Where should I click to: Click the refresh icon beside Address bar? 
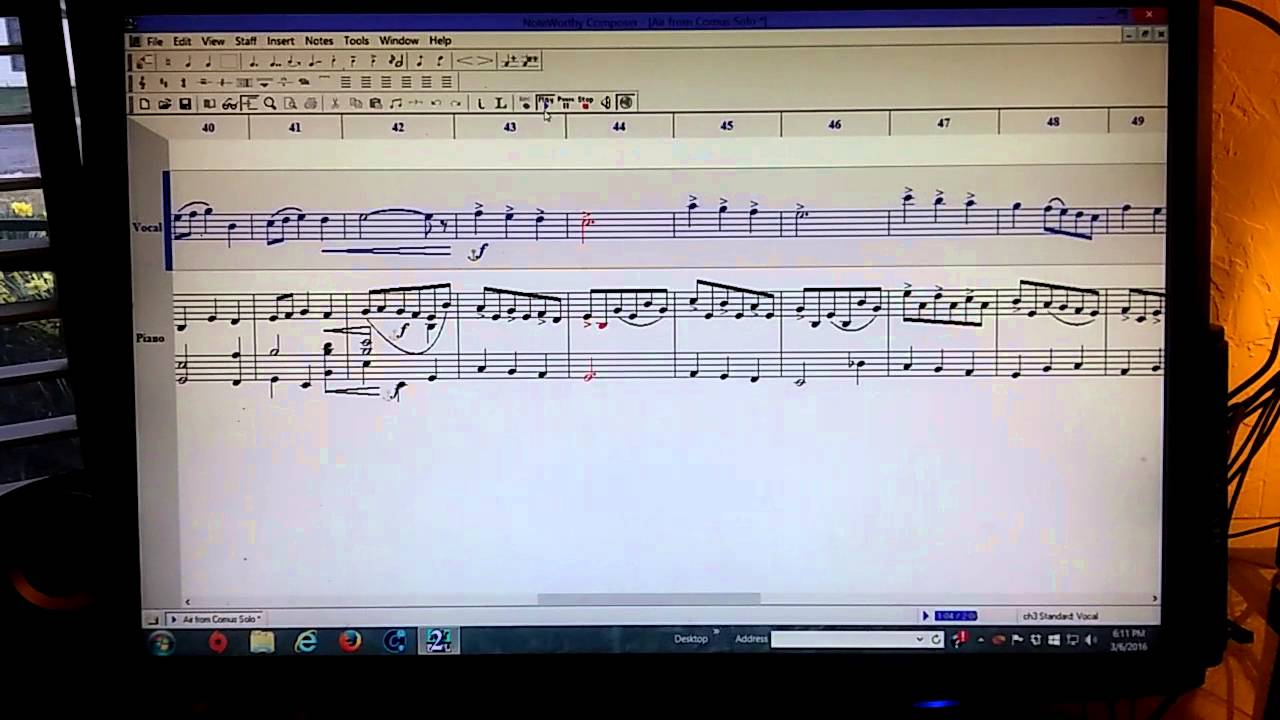[x=937, y=639]
